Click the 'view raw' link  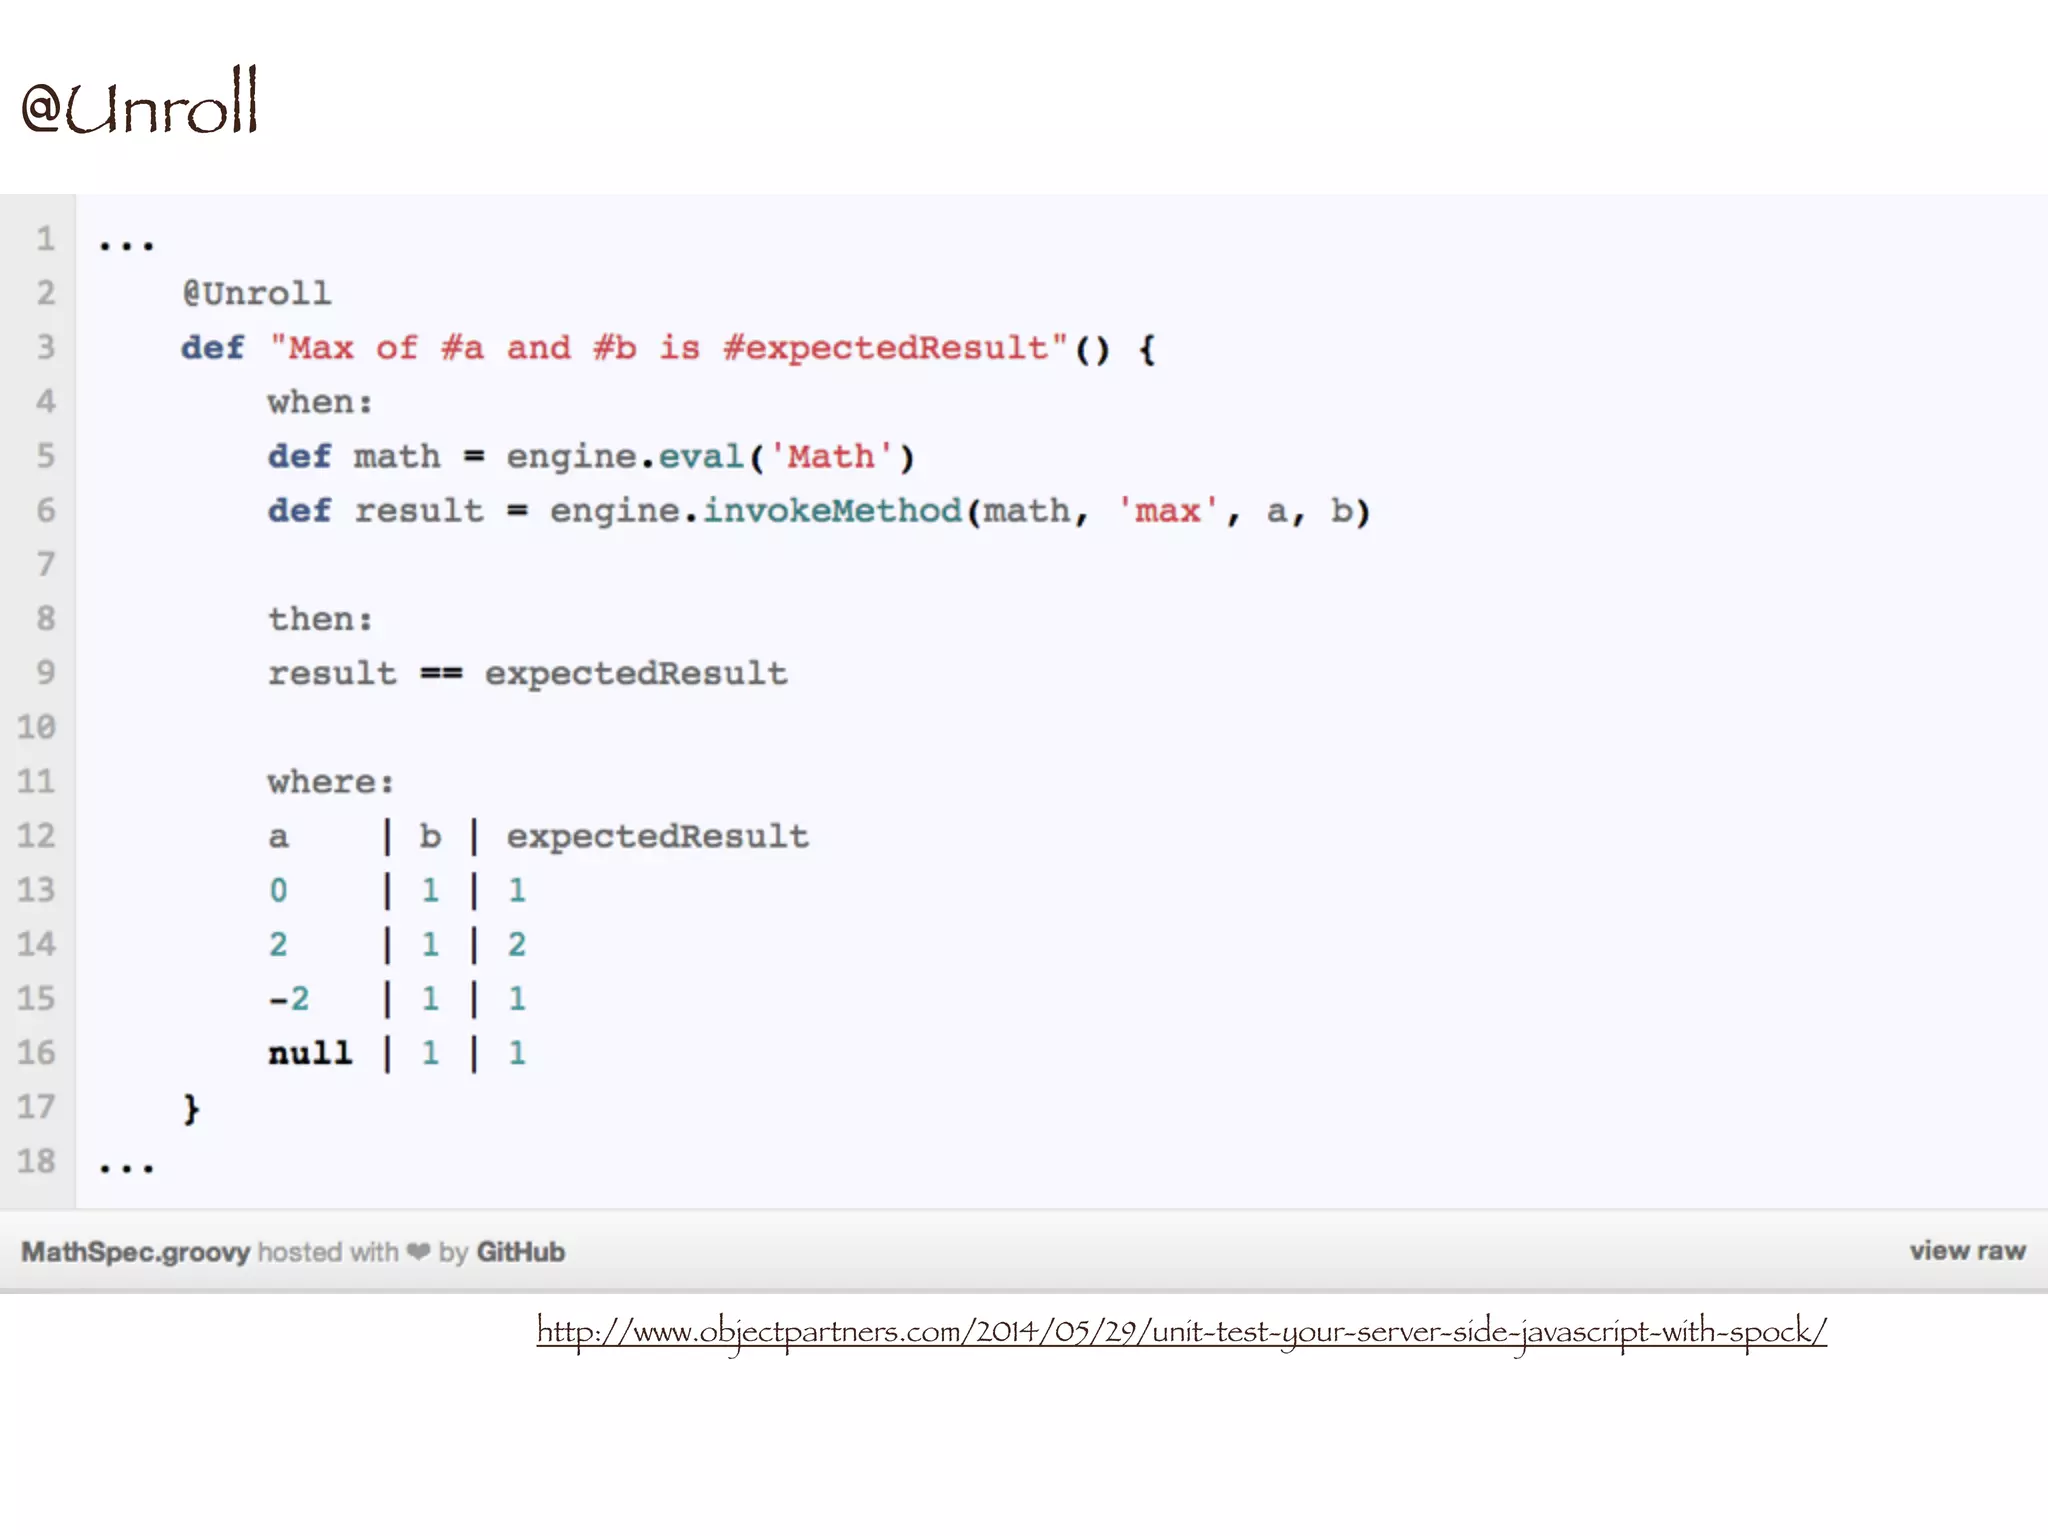click(1967, 1251)
